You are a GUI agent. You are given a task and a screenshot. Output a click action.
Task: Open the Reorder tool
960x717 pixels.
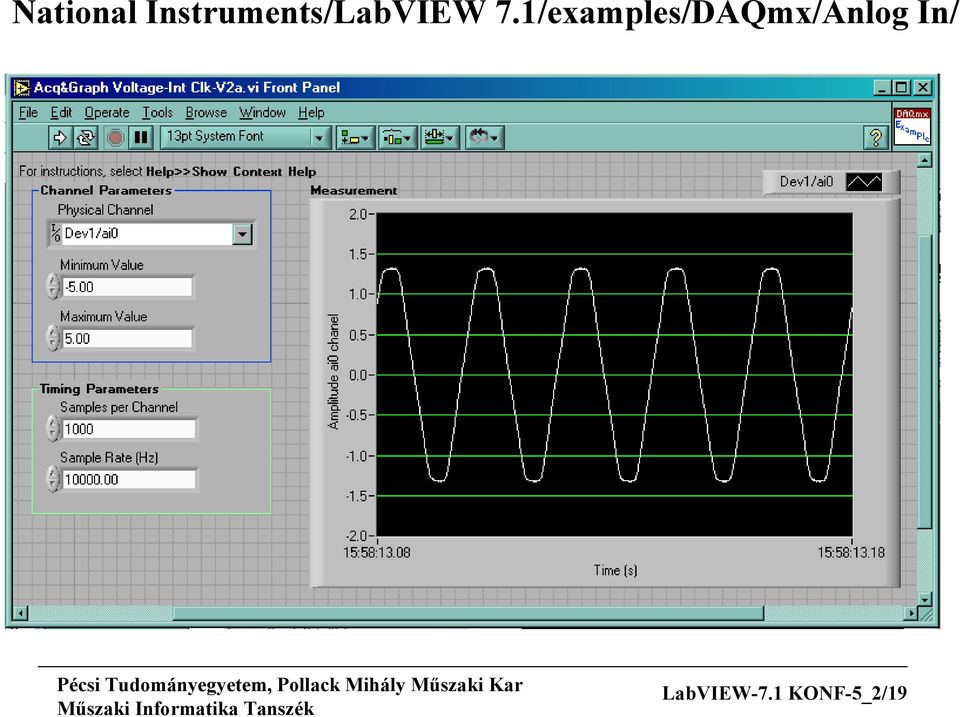[484, 138]
